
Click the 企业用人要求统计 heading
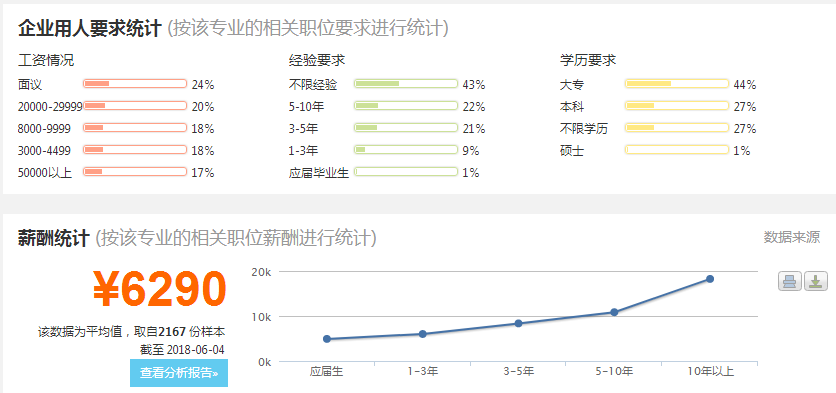[90, 28]
